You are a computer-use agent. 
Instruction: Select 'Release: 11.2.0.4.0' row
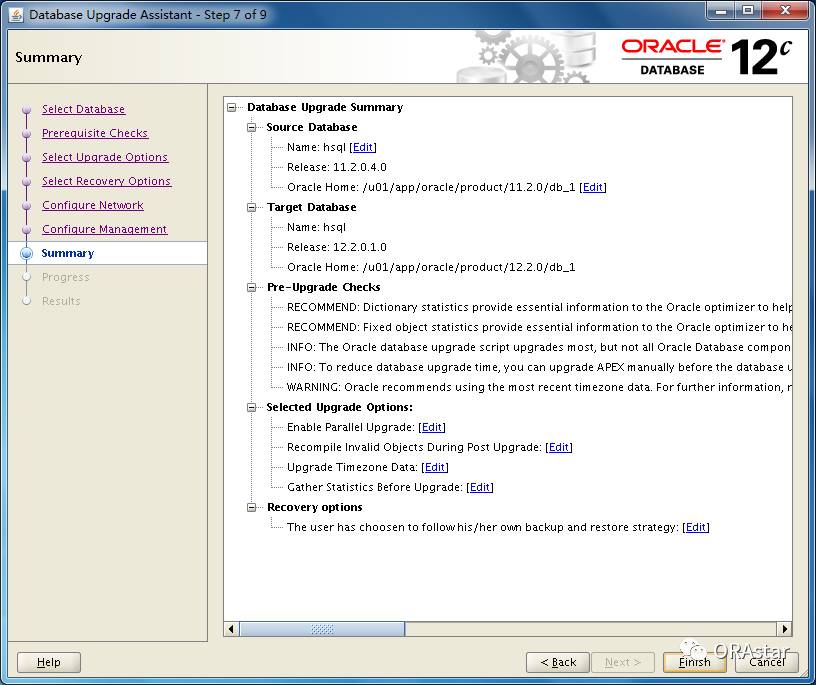tap(337, 168)
